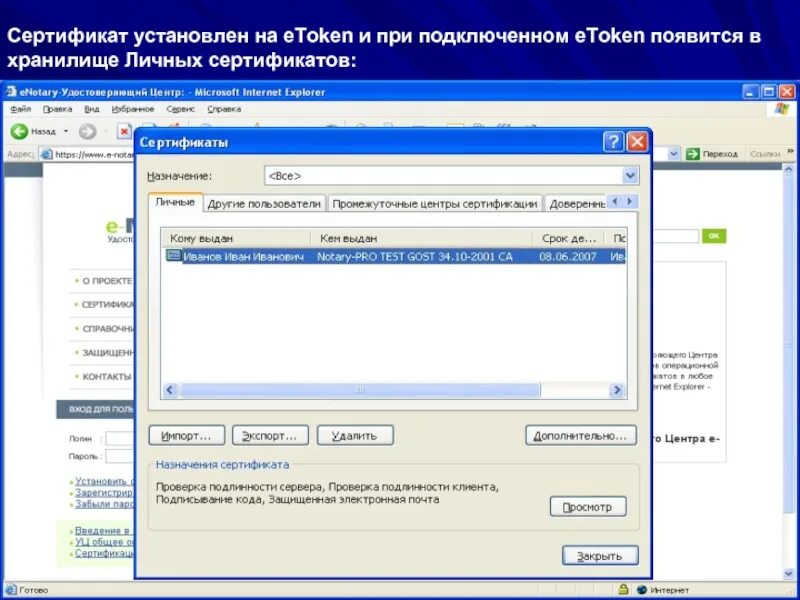Click the 08.06.2007 expiry date cell
Screen dimensions: 800x600
[567, 257]
